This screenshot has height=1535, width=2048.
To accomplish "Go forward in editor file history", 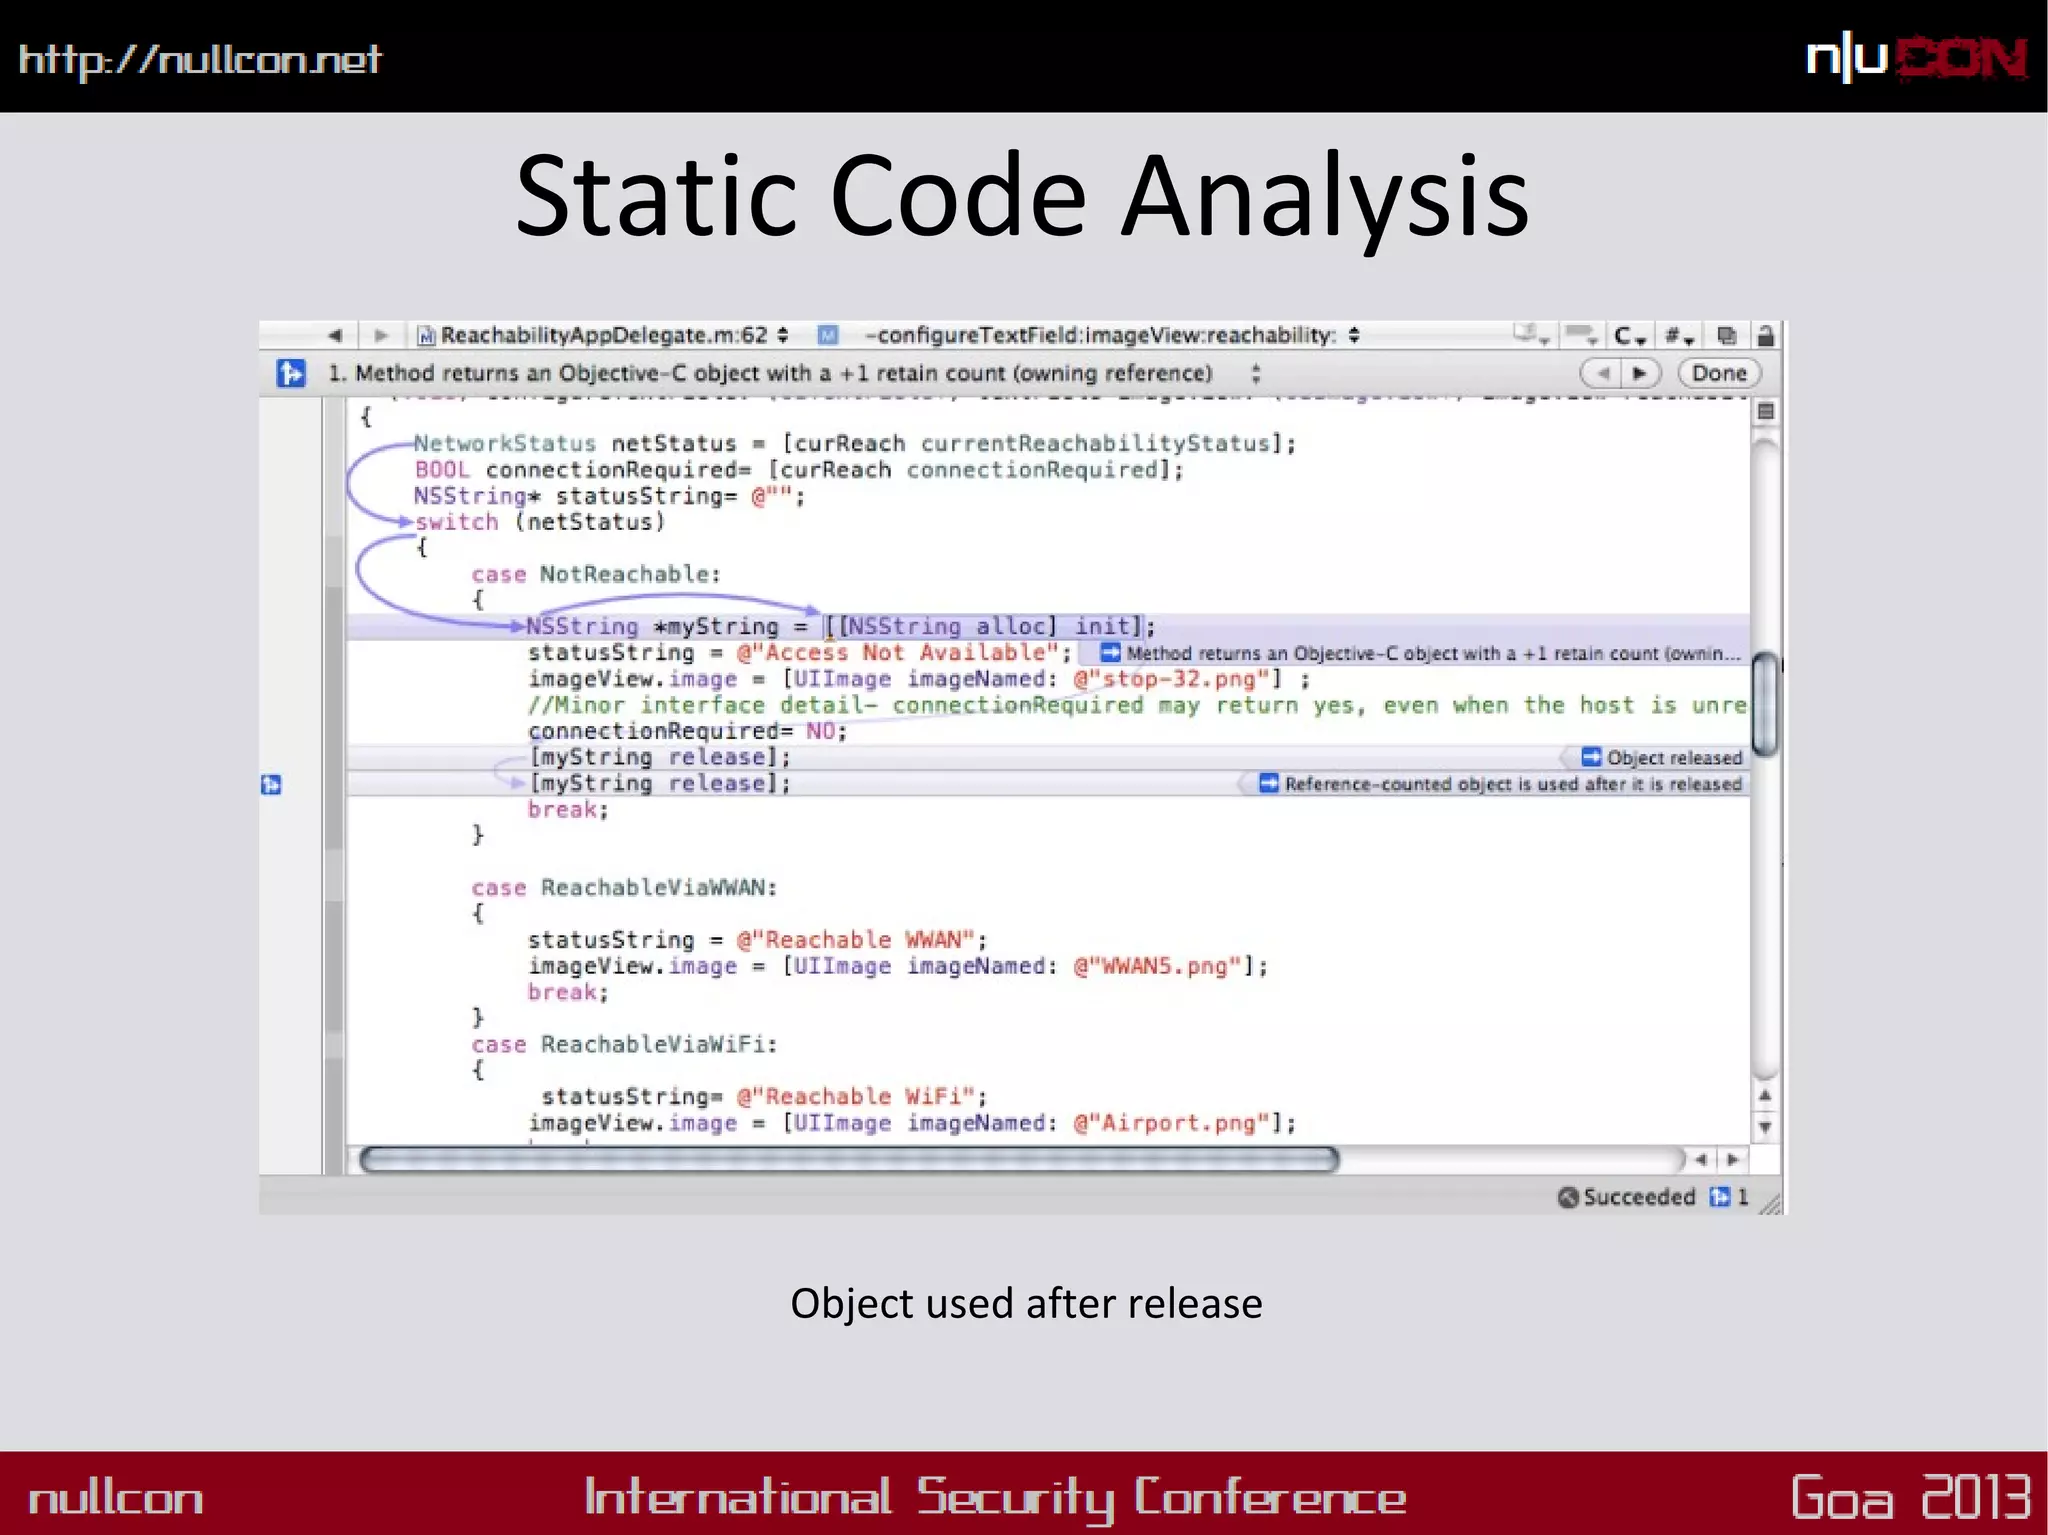I will [381, 335].
